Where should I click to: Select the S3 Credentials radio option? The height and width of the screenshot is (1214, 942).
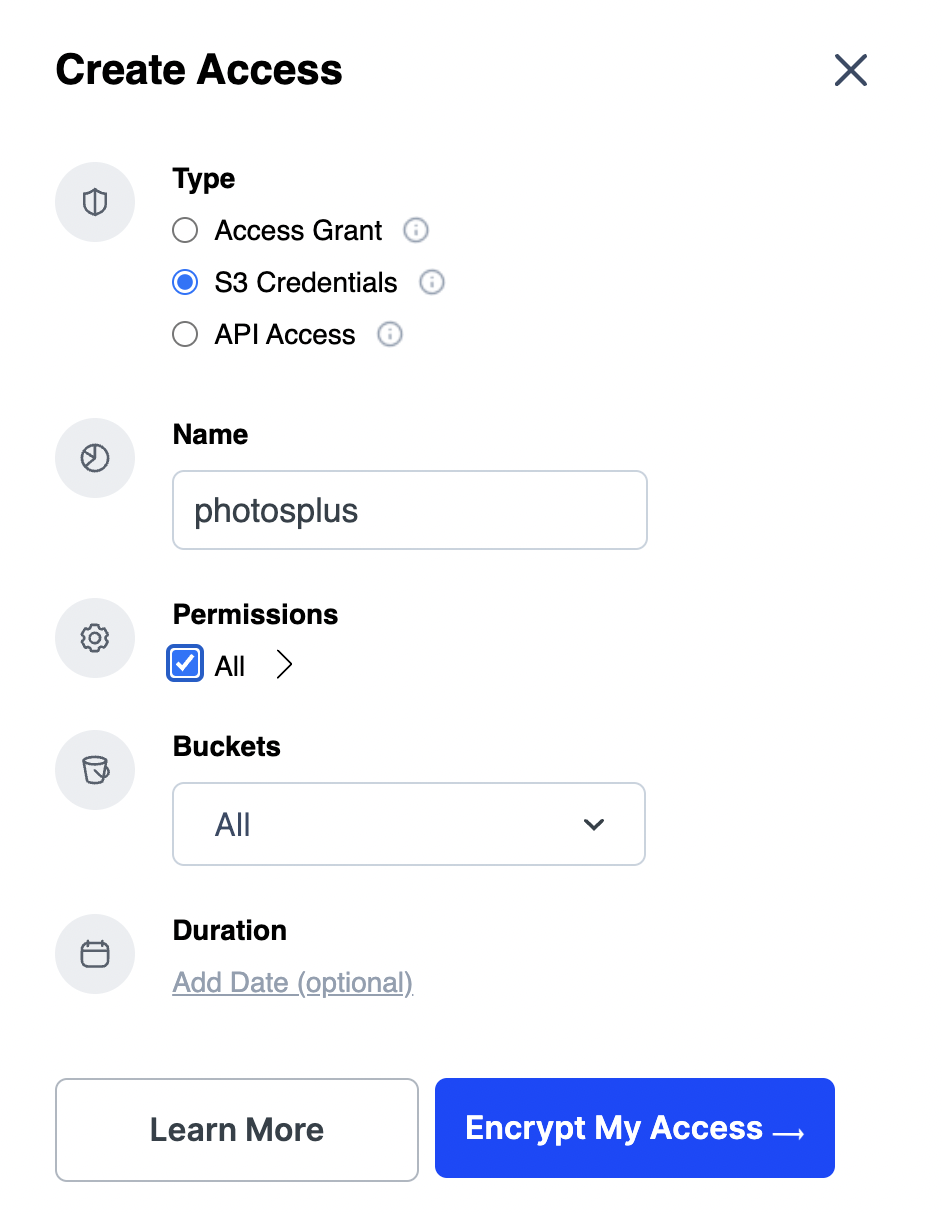[x=185, y=283]
